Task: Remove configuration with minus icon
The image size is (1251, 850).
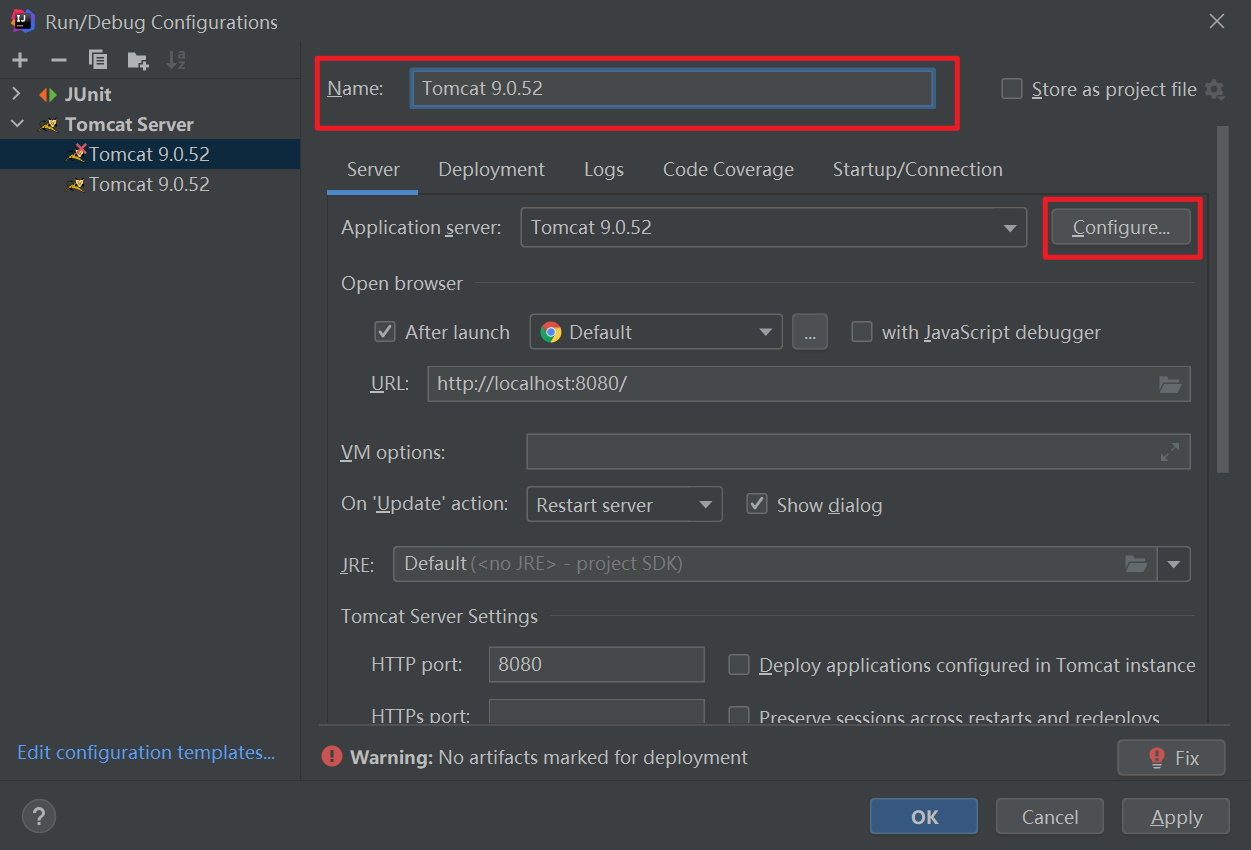Action: tap(58, 60)
